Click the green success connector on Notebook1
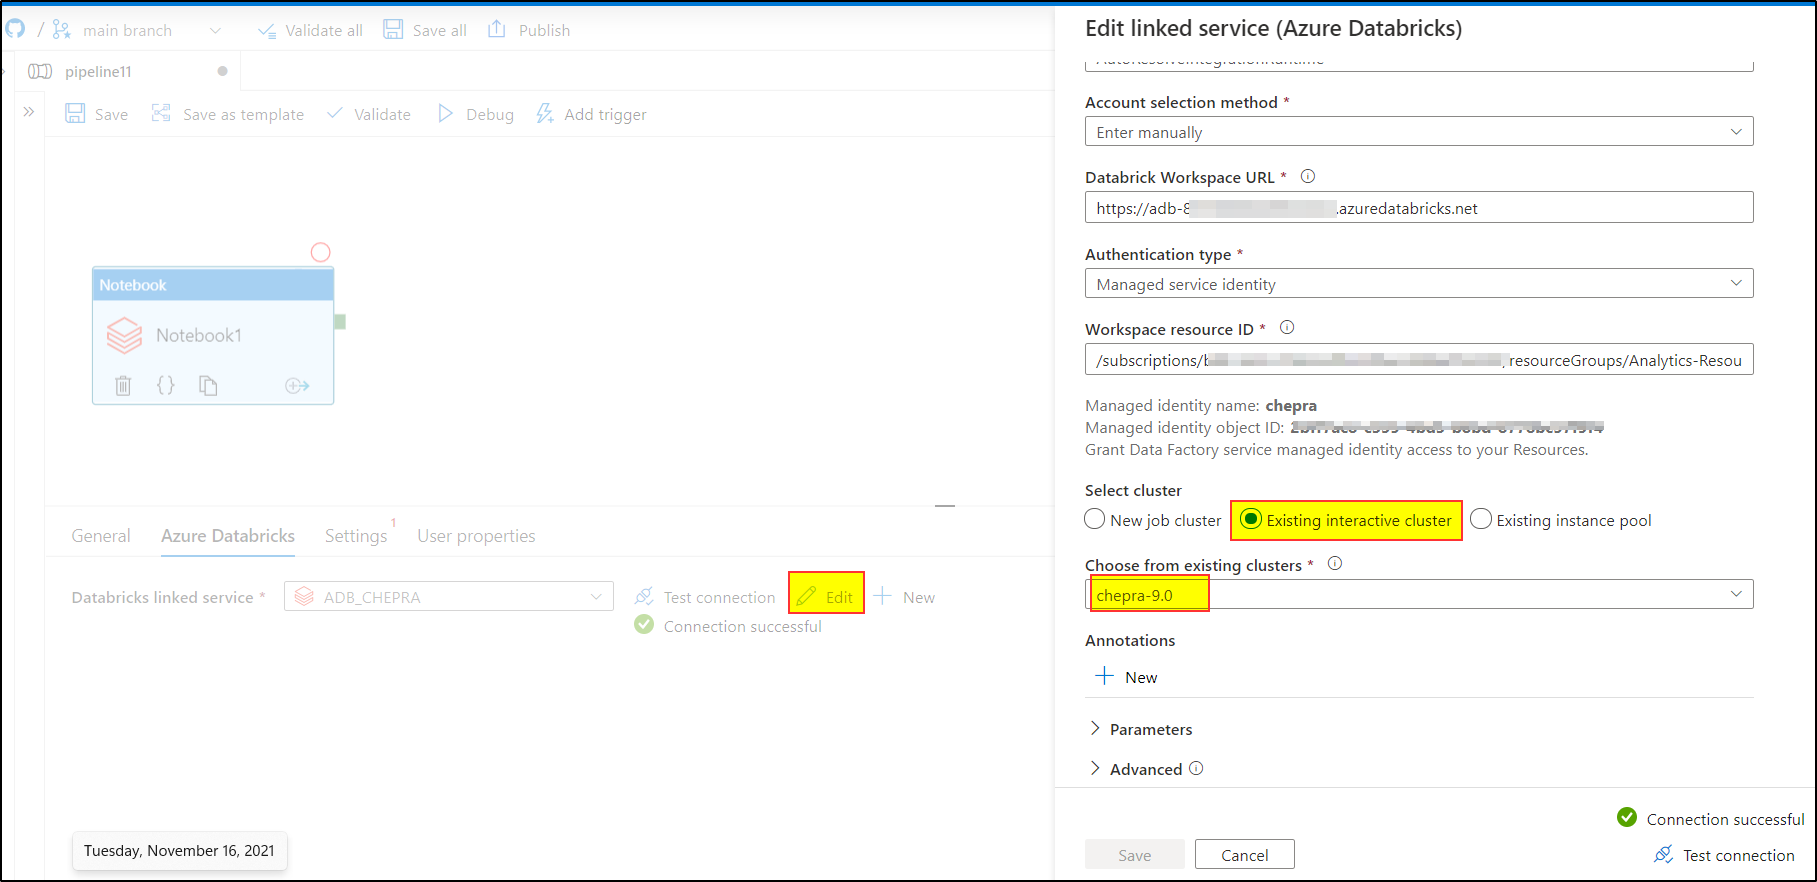Image resolution: width=1817 pixels, height=882 pixels. click(340, 322)
